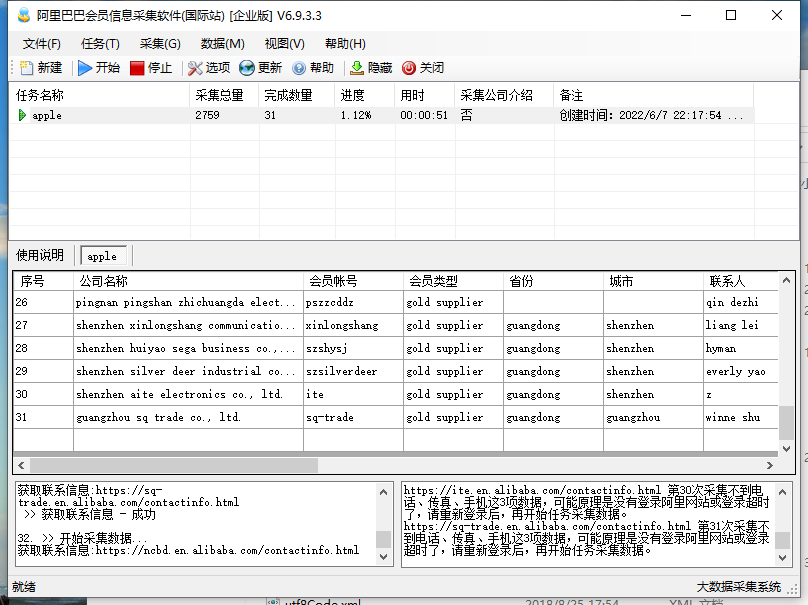This screenshot has height=605, width=808.
Task: Open the 视图(V) menu
Action: click(284, 44)
